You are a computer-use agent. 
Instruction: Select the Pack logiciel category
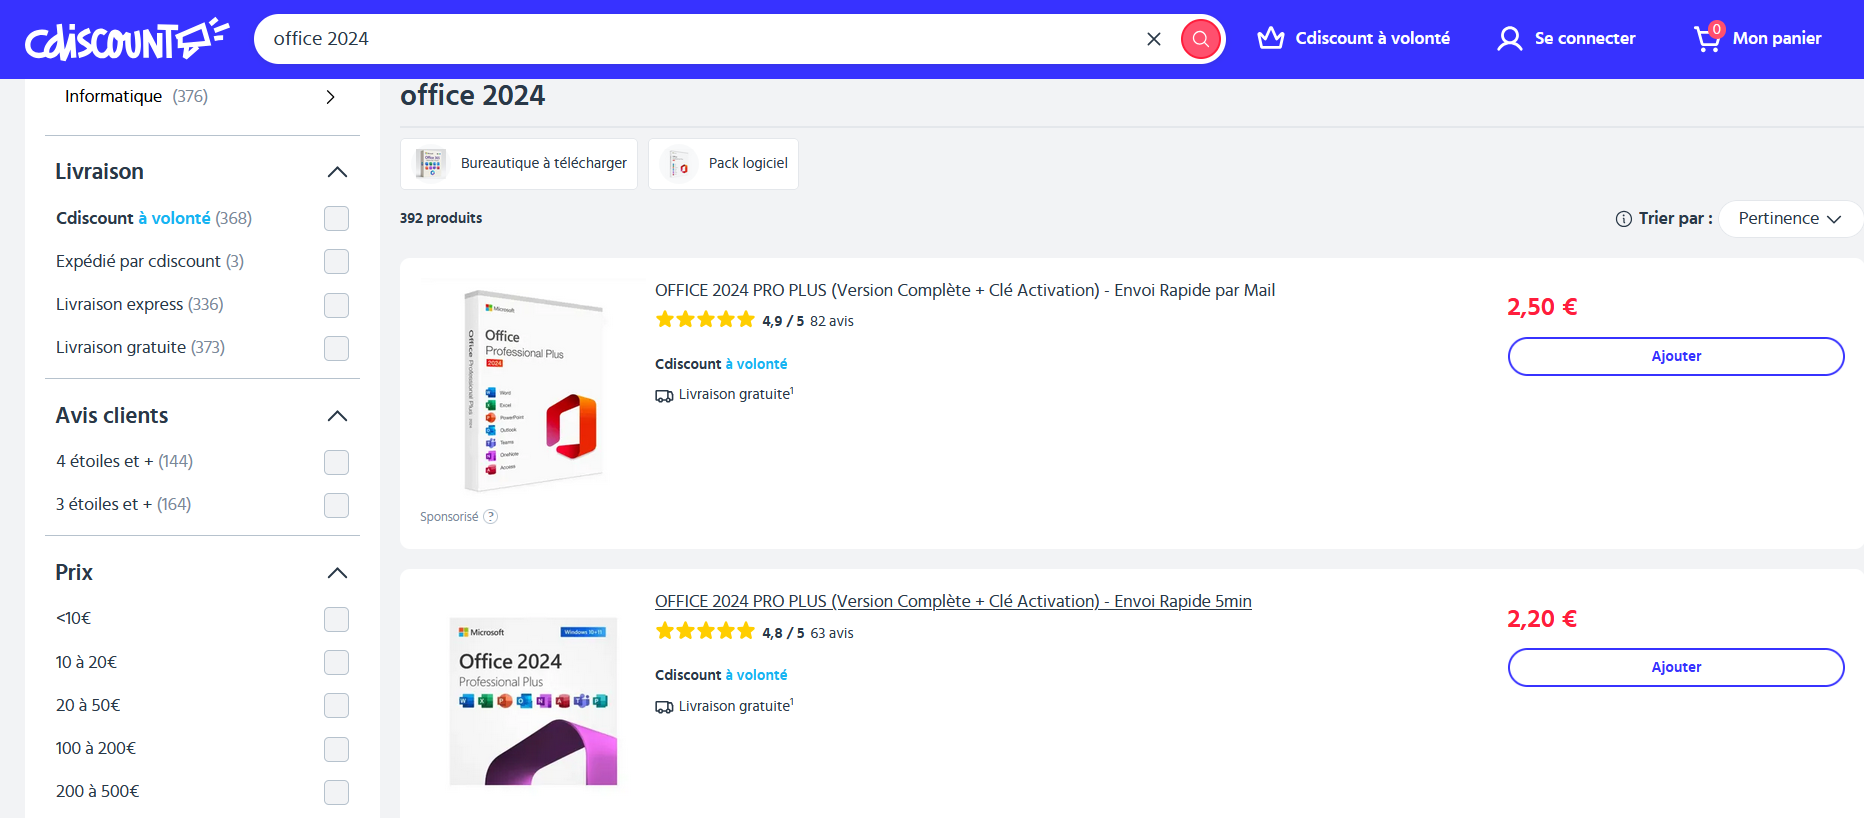723,164
